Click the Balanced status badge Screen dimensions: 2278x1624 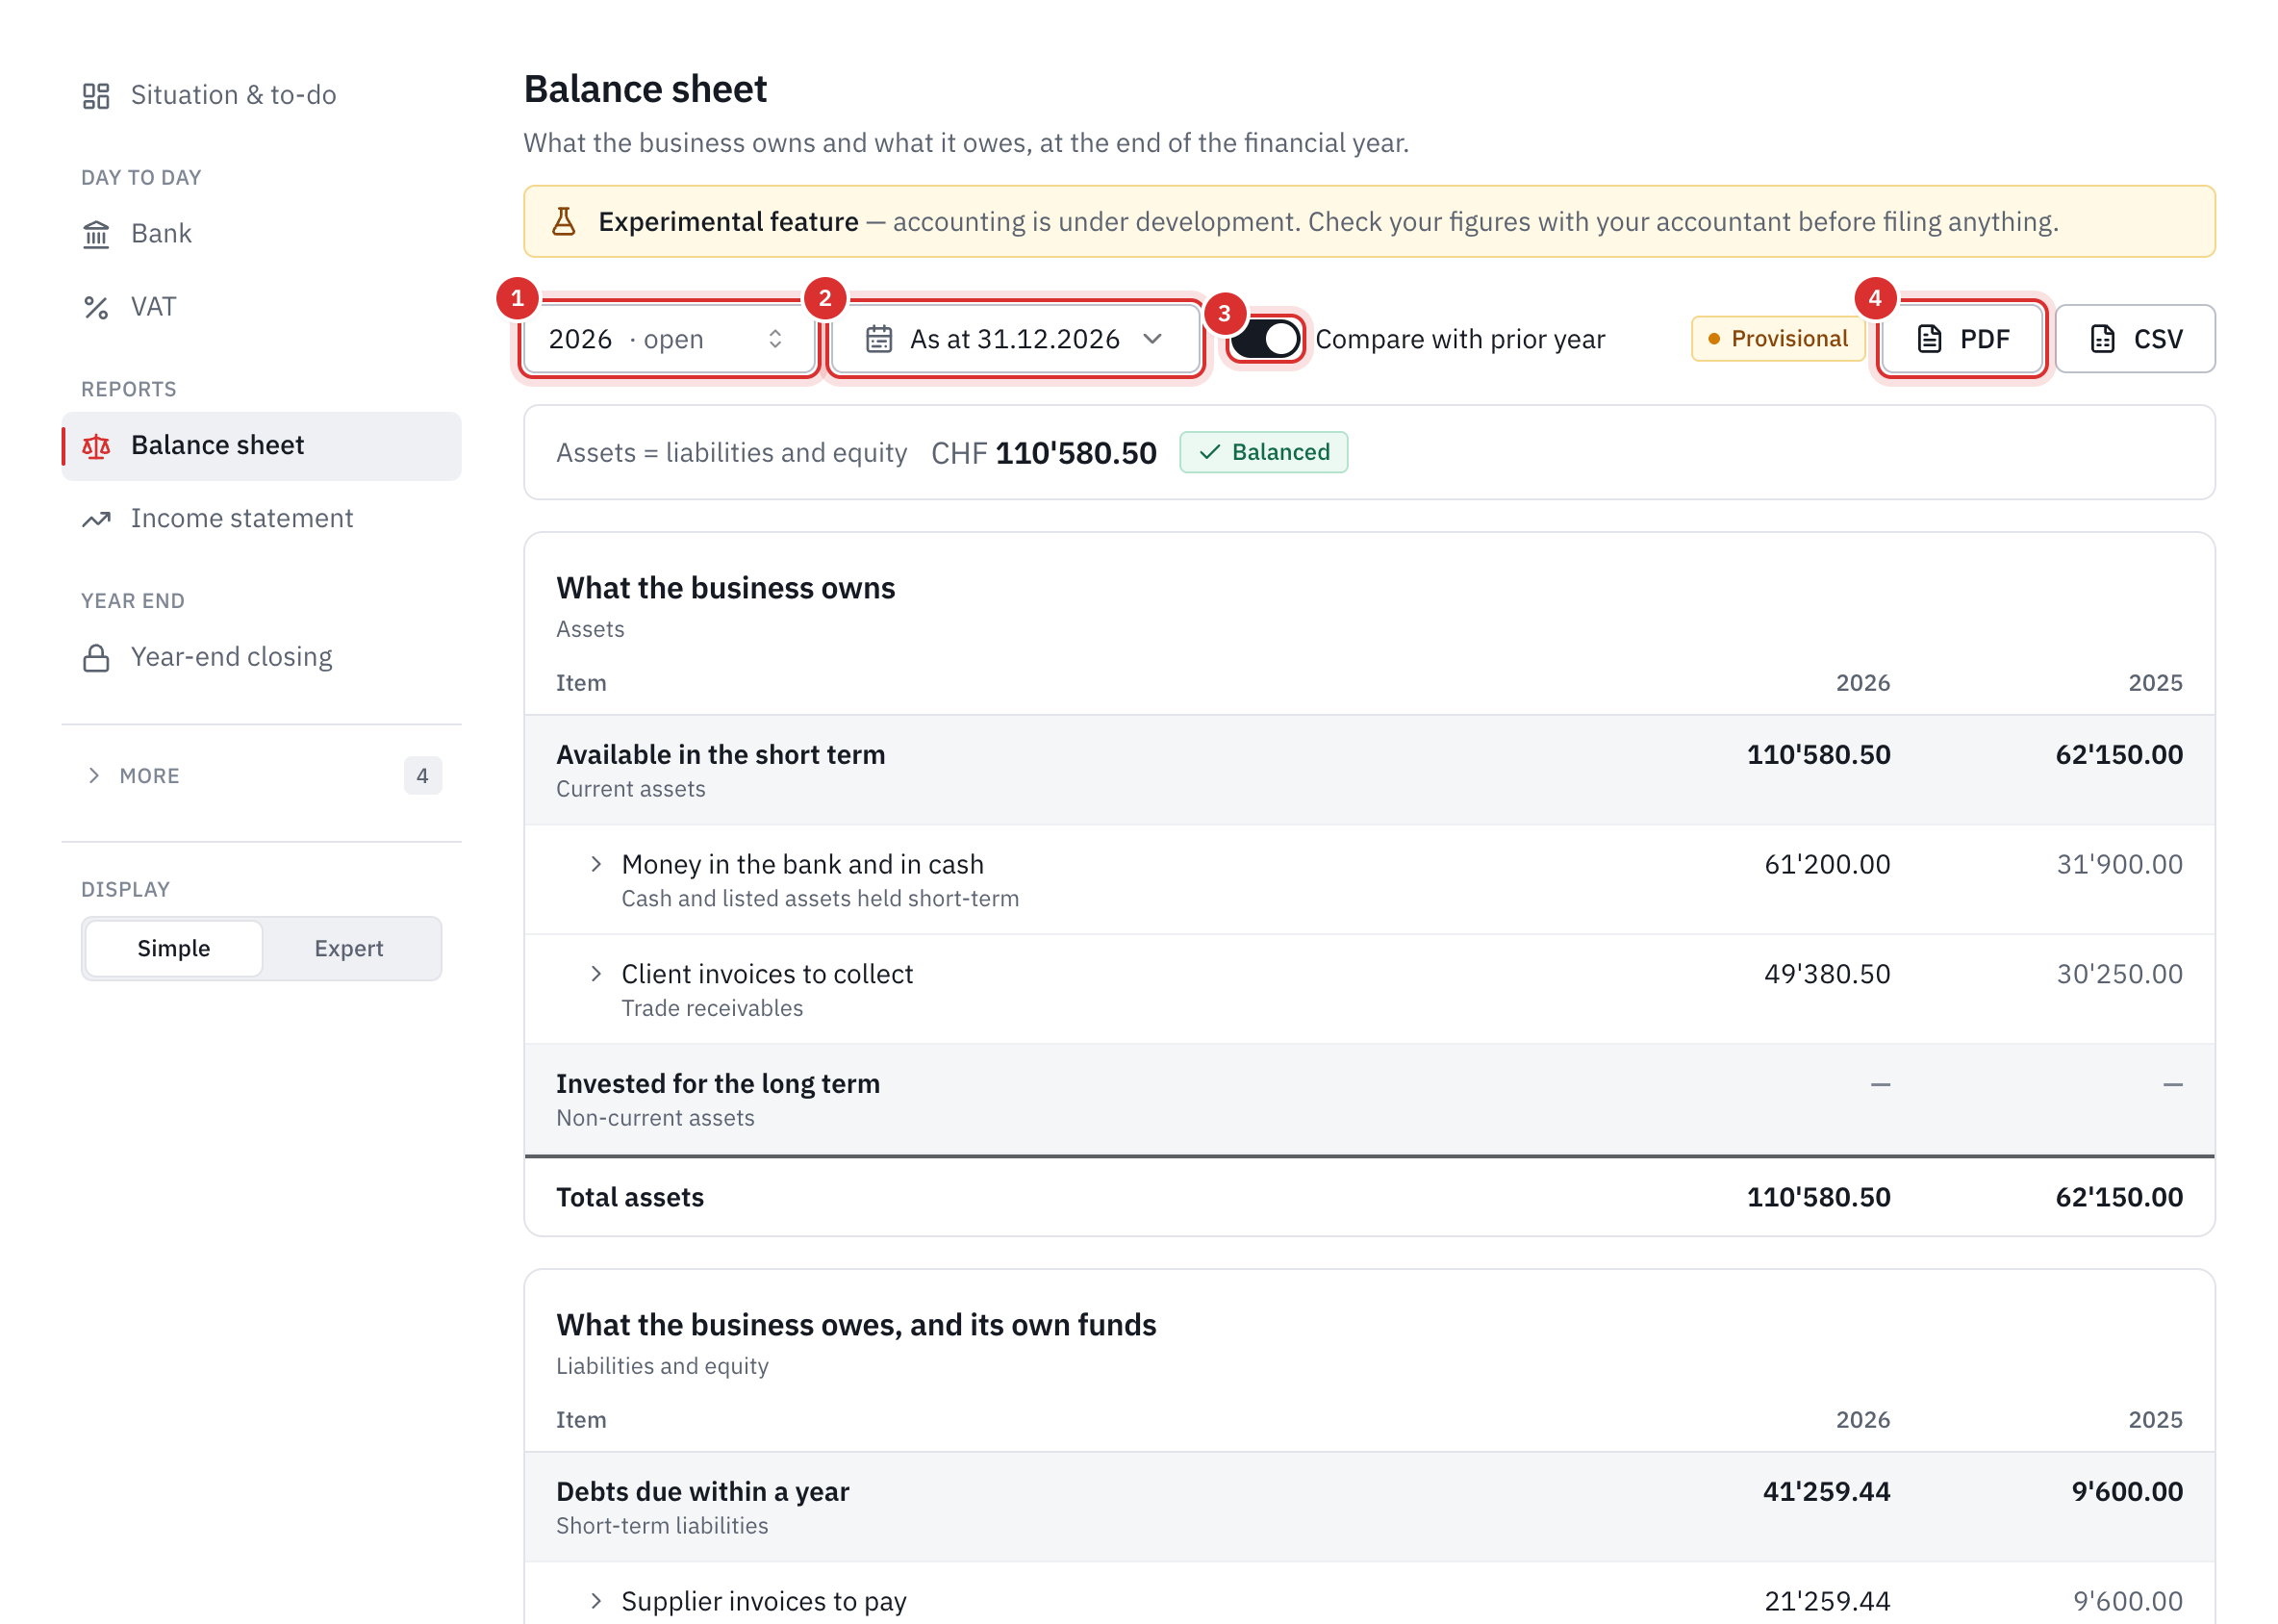(1263, 452)
